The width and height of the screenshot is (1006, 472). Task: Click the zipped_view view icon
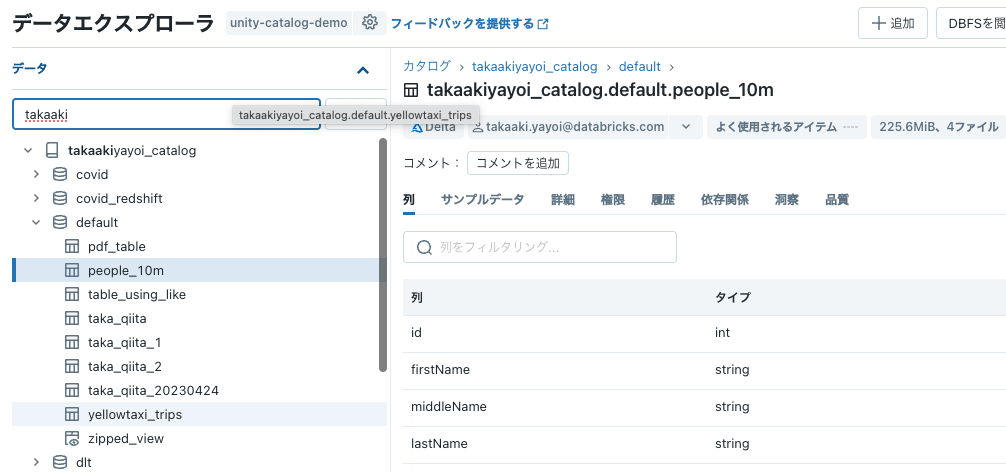(72, 439)
